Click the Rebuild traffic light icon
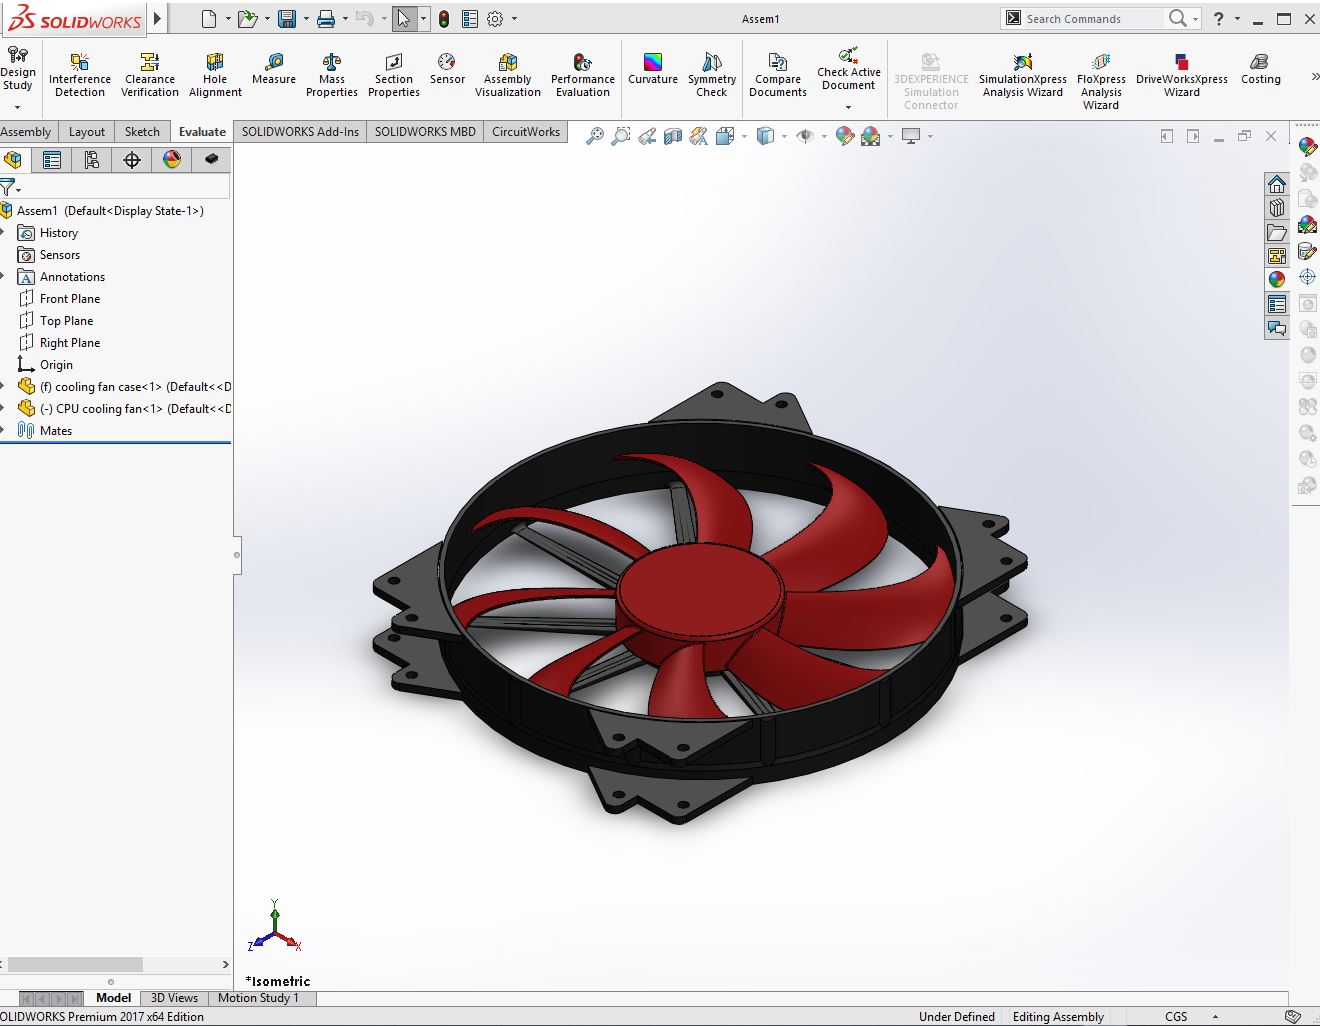The image size is (1320, 1026). pos(444,19)
